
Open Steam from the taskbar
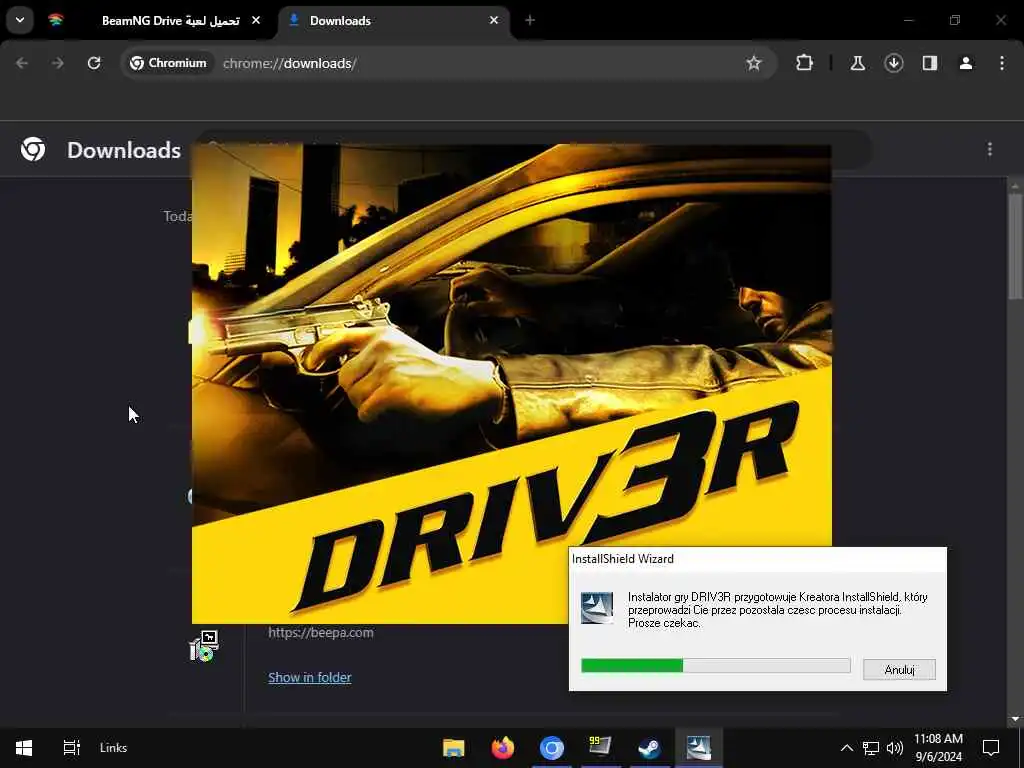tap(649, 748)
